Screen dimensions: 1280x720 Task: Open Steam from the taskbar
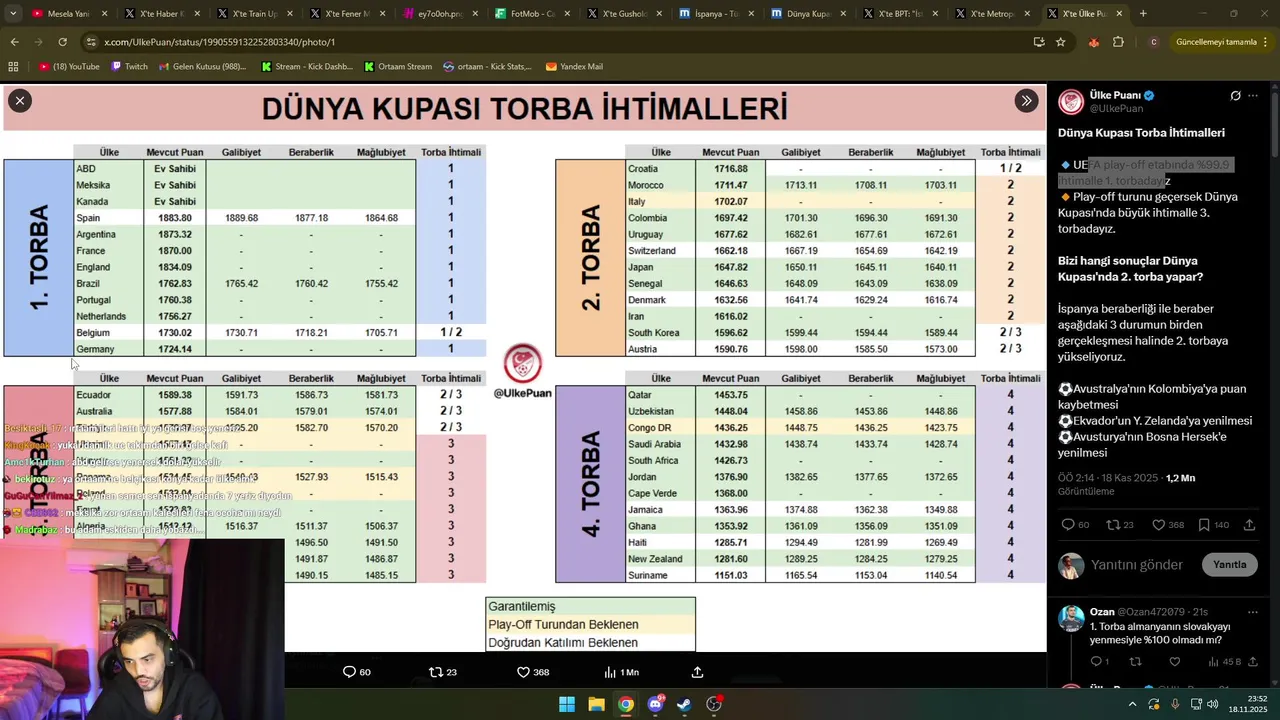coord(684,704)
